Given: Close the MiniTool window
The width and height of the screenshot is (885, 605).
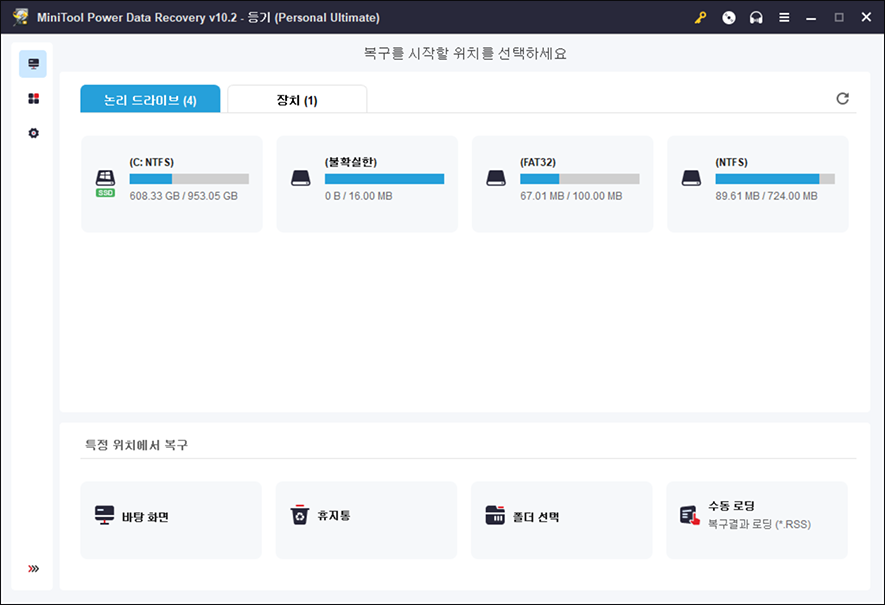Looking at the screenshot, I should (x=866, y=17).
